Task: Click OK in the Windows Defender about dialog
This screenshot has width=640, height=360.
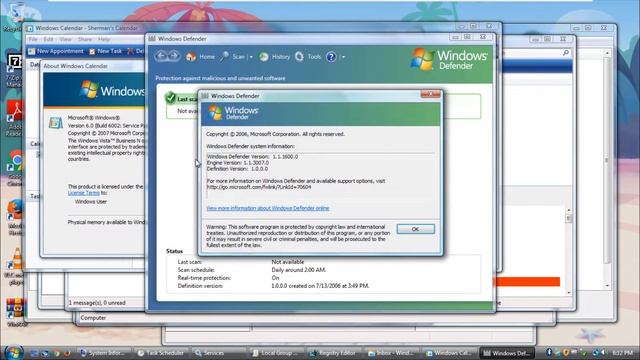Action: pyautogui.click(x=416, y=229)
